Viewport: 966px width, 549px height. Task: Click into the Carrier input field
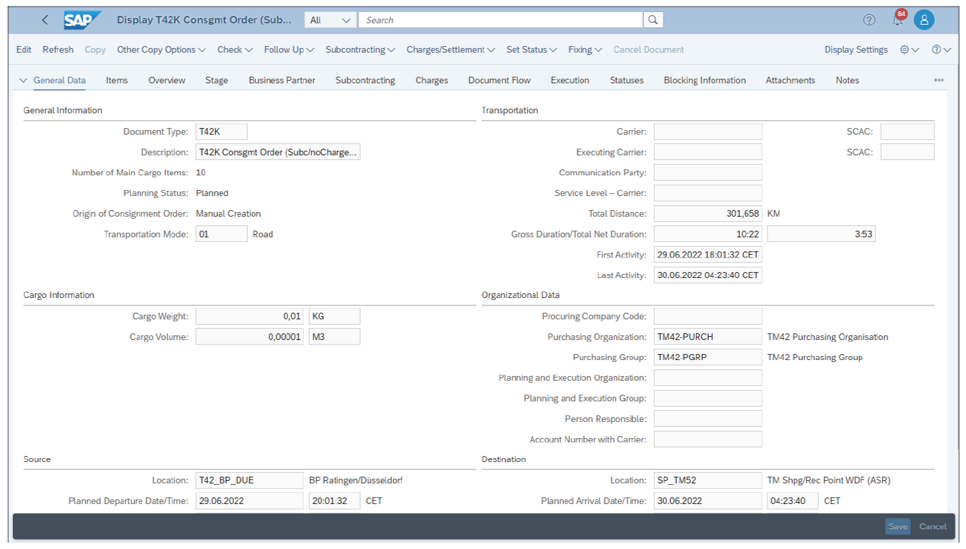(707, 132)
